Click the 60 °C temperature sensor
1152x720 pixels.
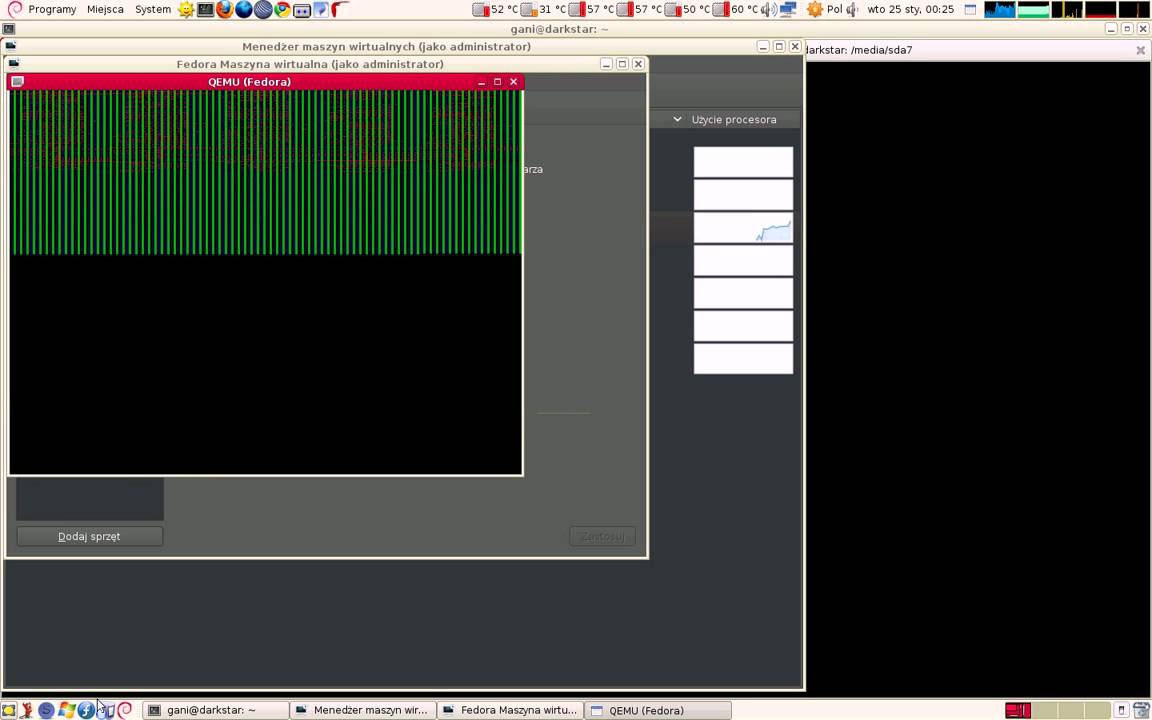(x=736, y=10)
